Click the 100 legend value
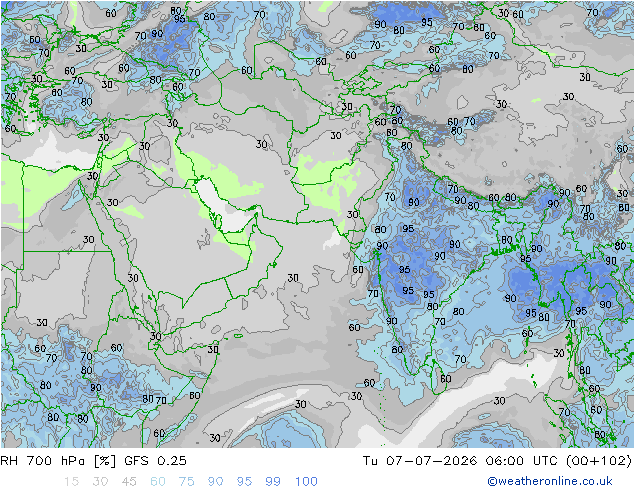 tap(306, 482)
